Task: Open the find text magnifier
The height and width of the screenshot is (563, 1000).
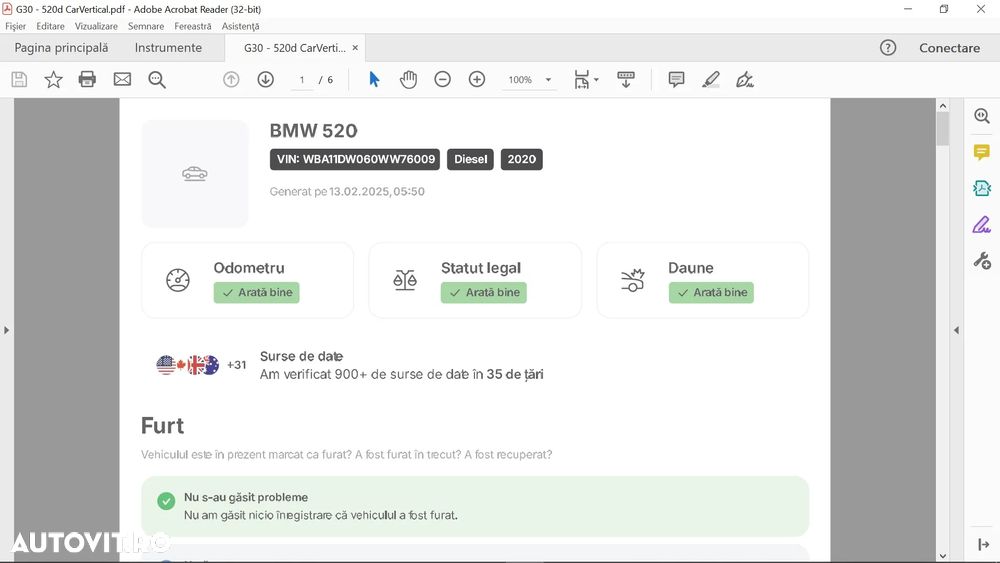Action: point(157,80)
